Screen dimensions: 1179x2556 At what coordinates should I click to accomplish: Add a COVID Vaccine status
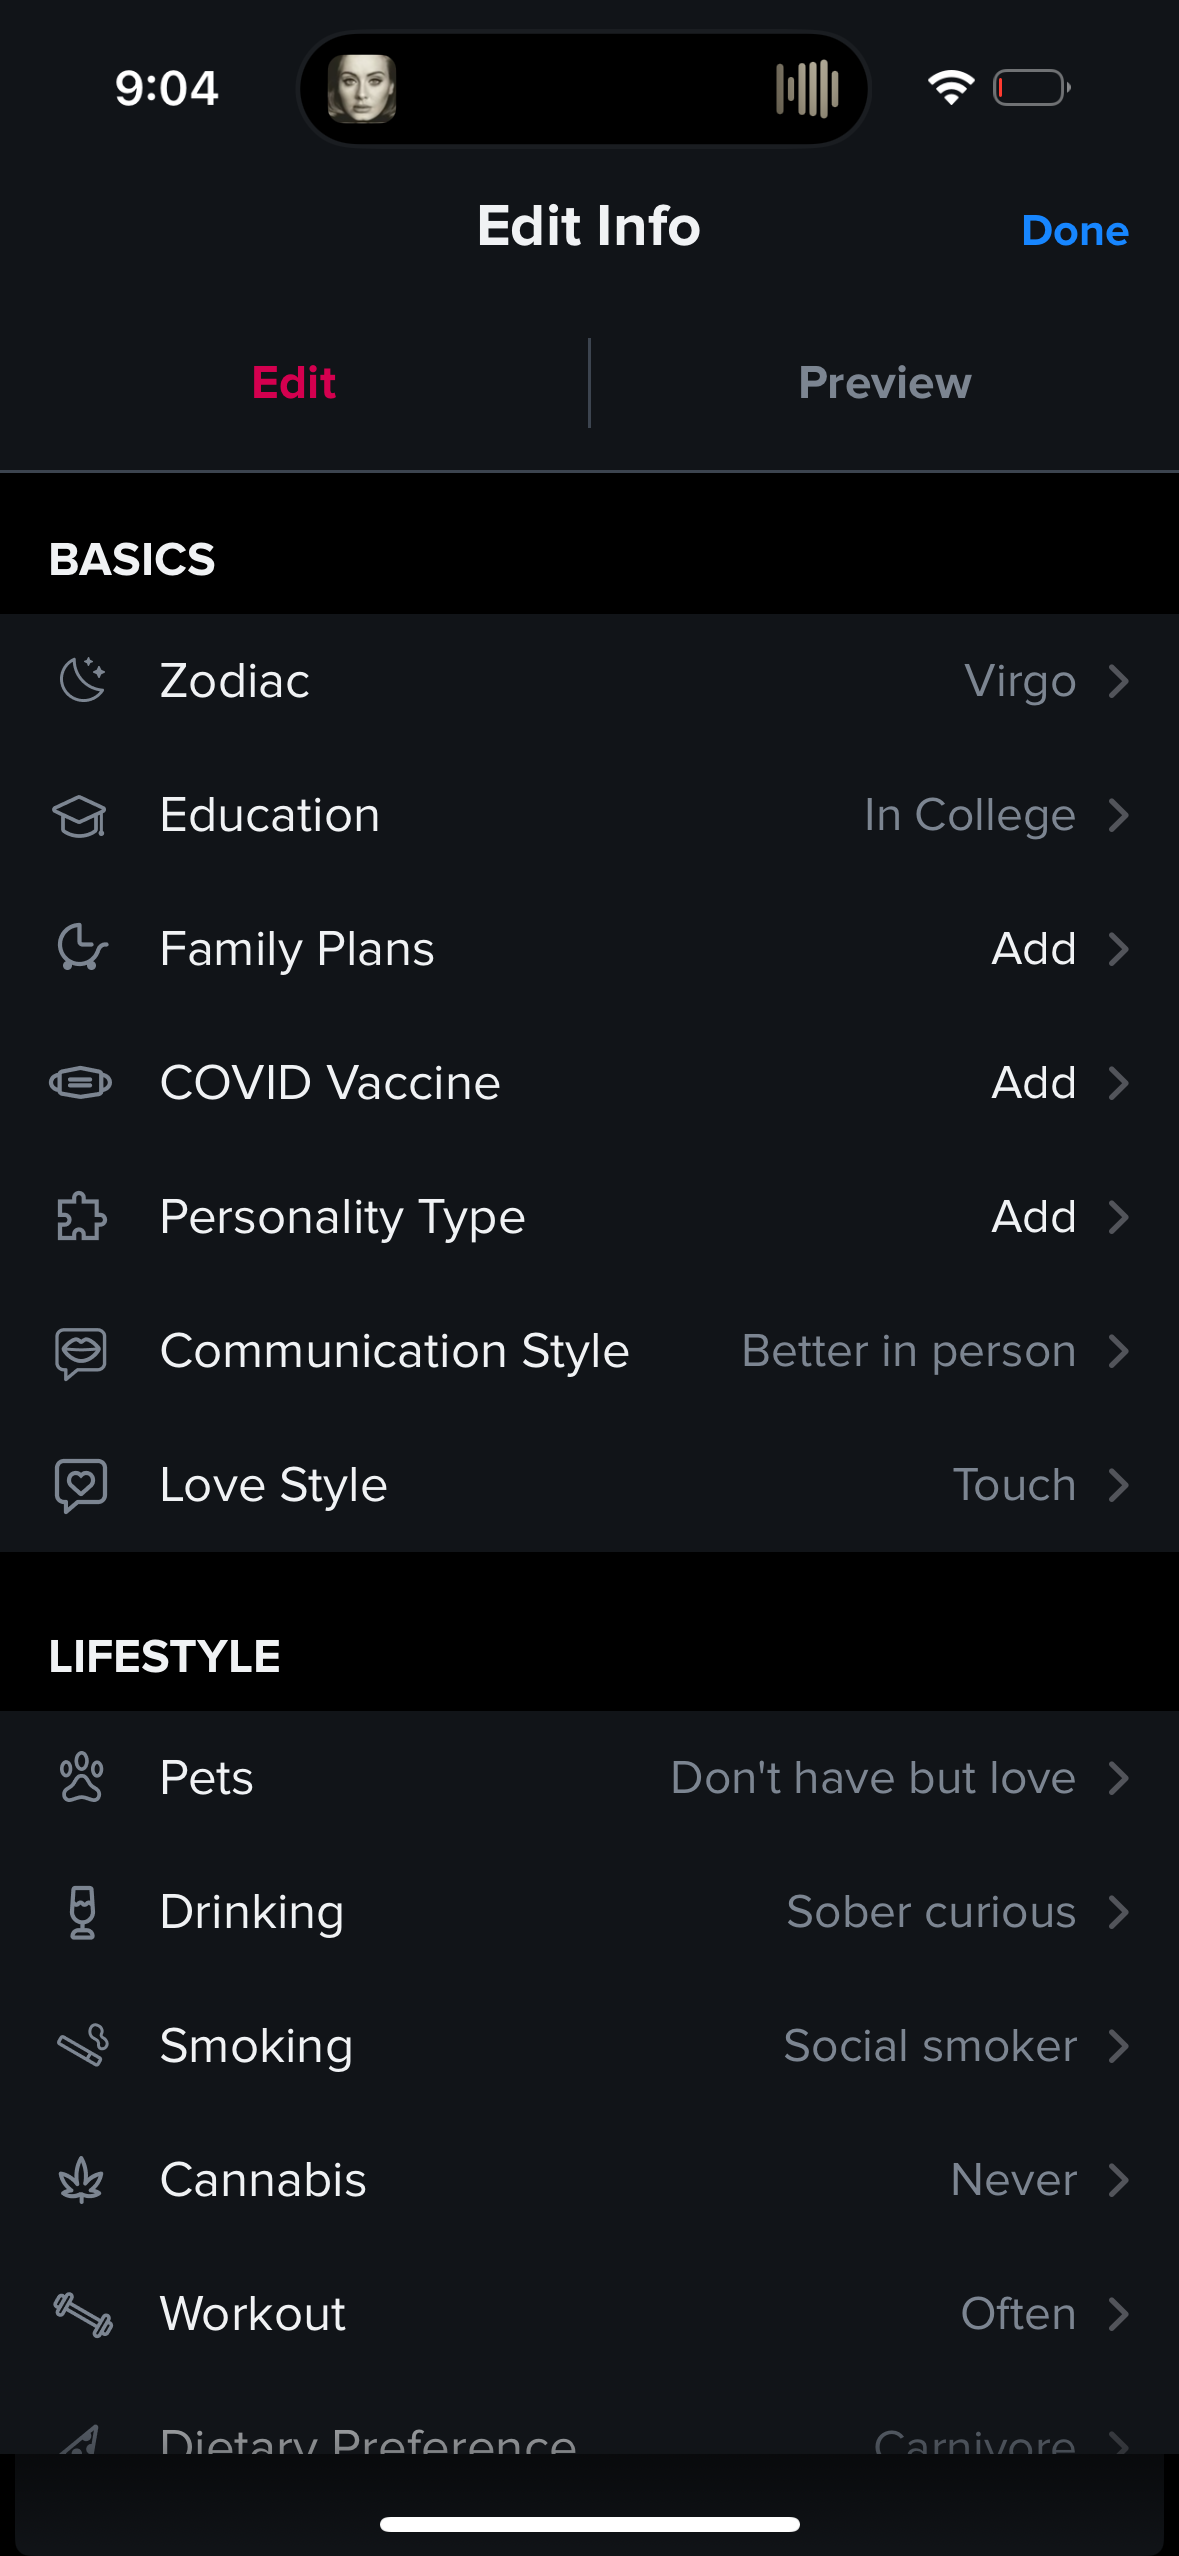click(1033, 1083)
